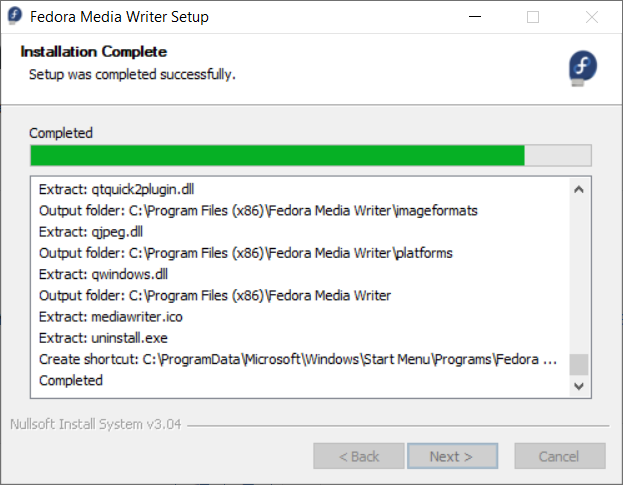
Task: Click the log scrollbar up arrow
Action: 579,189
